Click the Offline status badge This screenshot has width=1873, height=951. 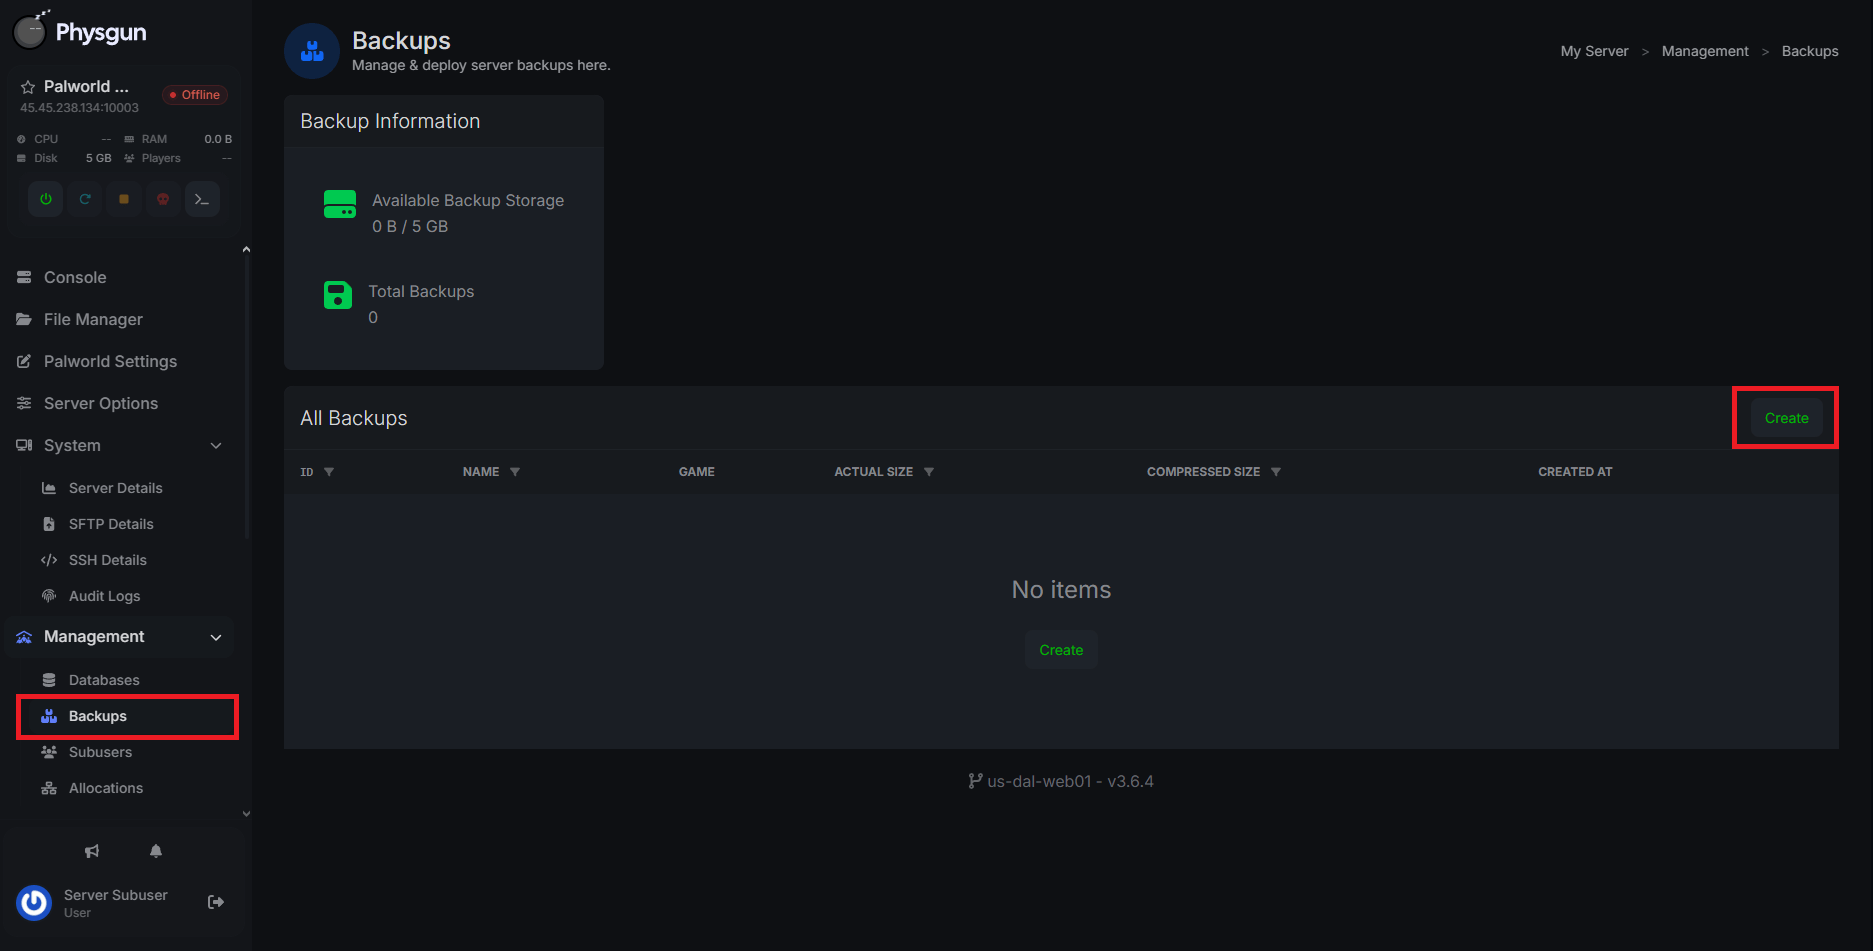[x=195, y=95]
